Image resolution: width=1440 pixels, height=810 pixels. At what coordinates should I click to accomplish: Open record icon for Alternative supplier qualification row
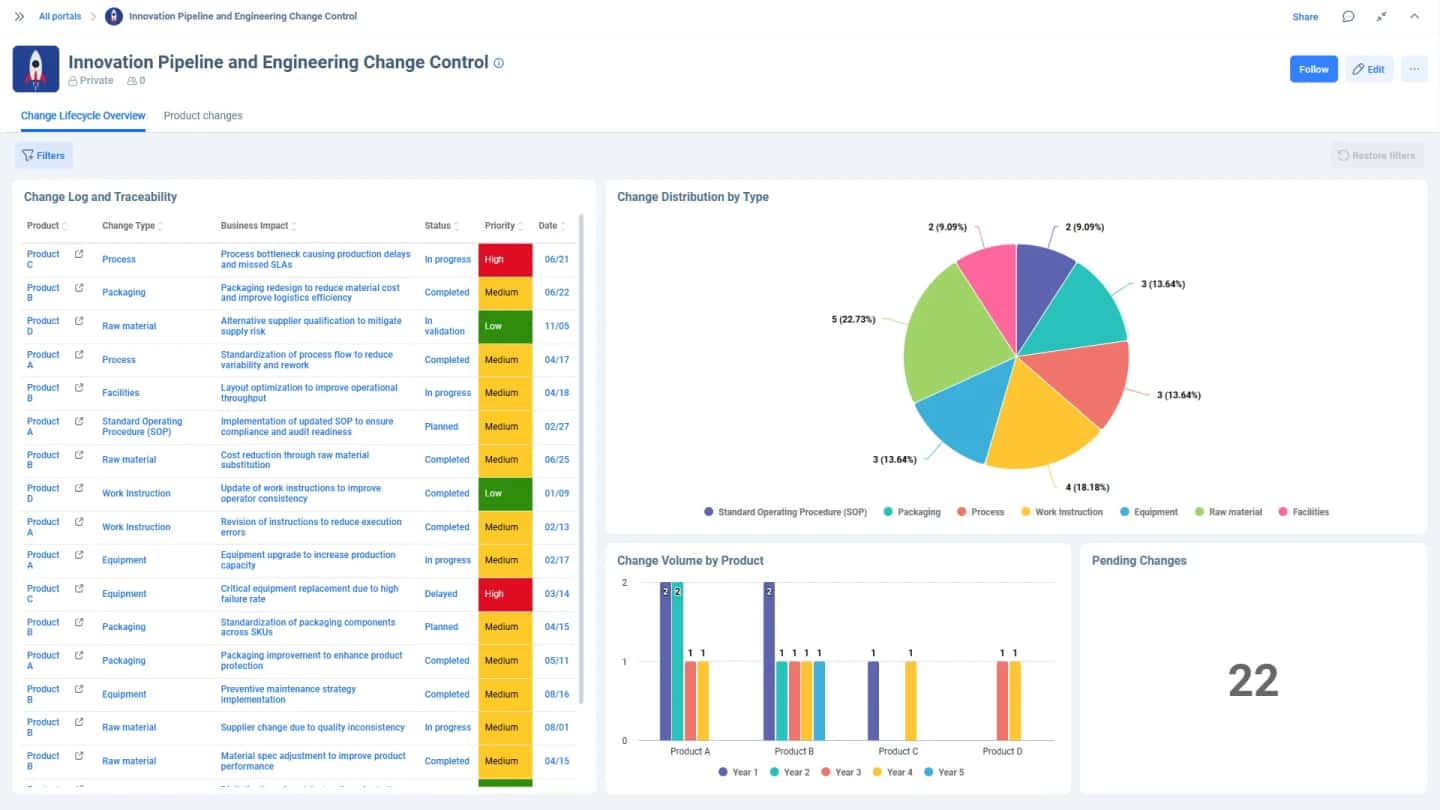[x=79, y=321]
